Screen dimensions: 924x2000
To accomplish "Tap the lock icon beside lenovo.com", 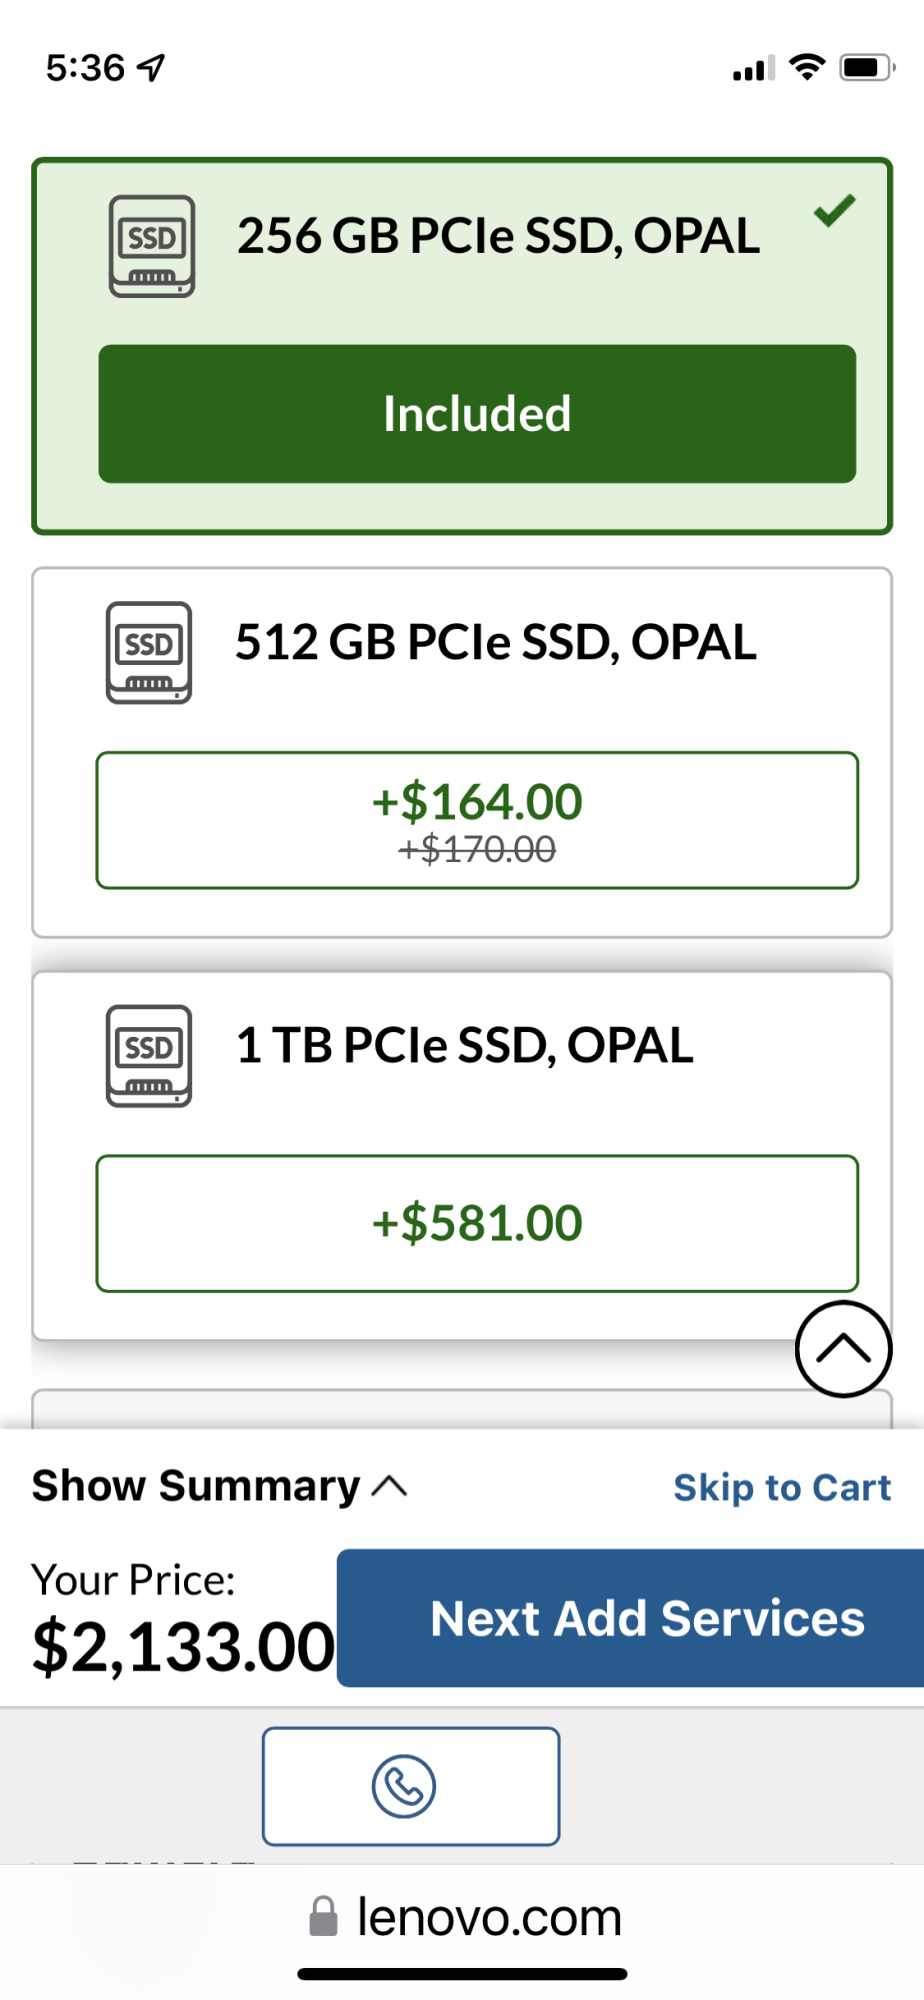I will [x=323, y=1917].
